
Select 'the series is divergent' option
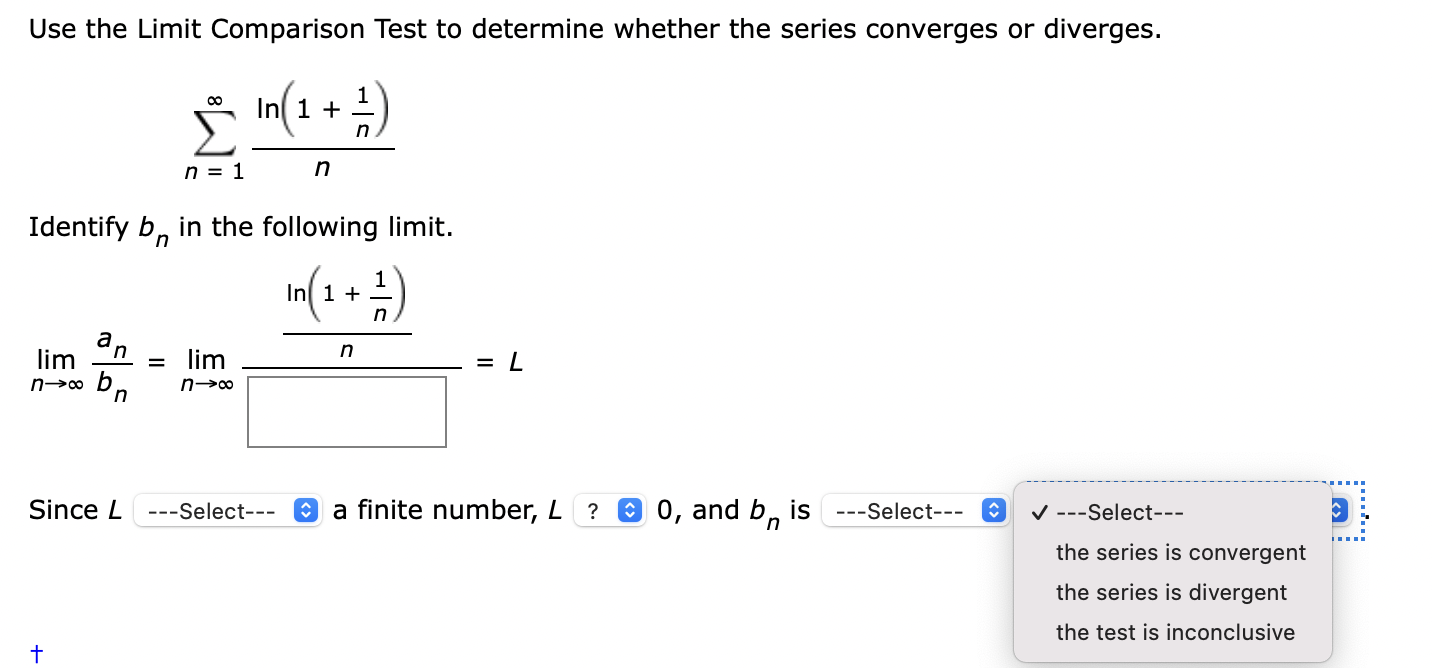point(1170,592)
